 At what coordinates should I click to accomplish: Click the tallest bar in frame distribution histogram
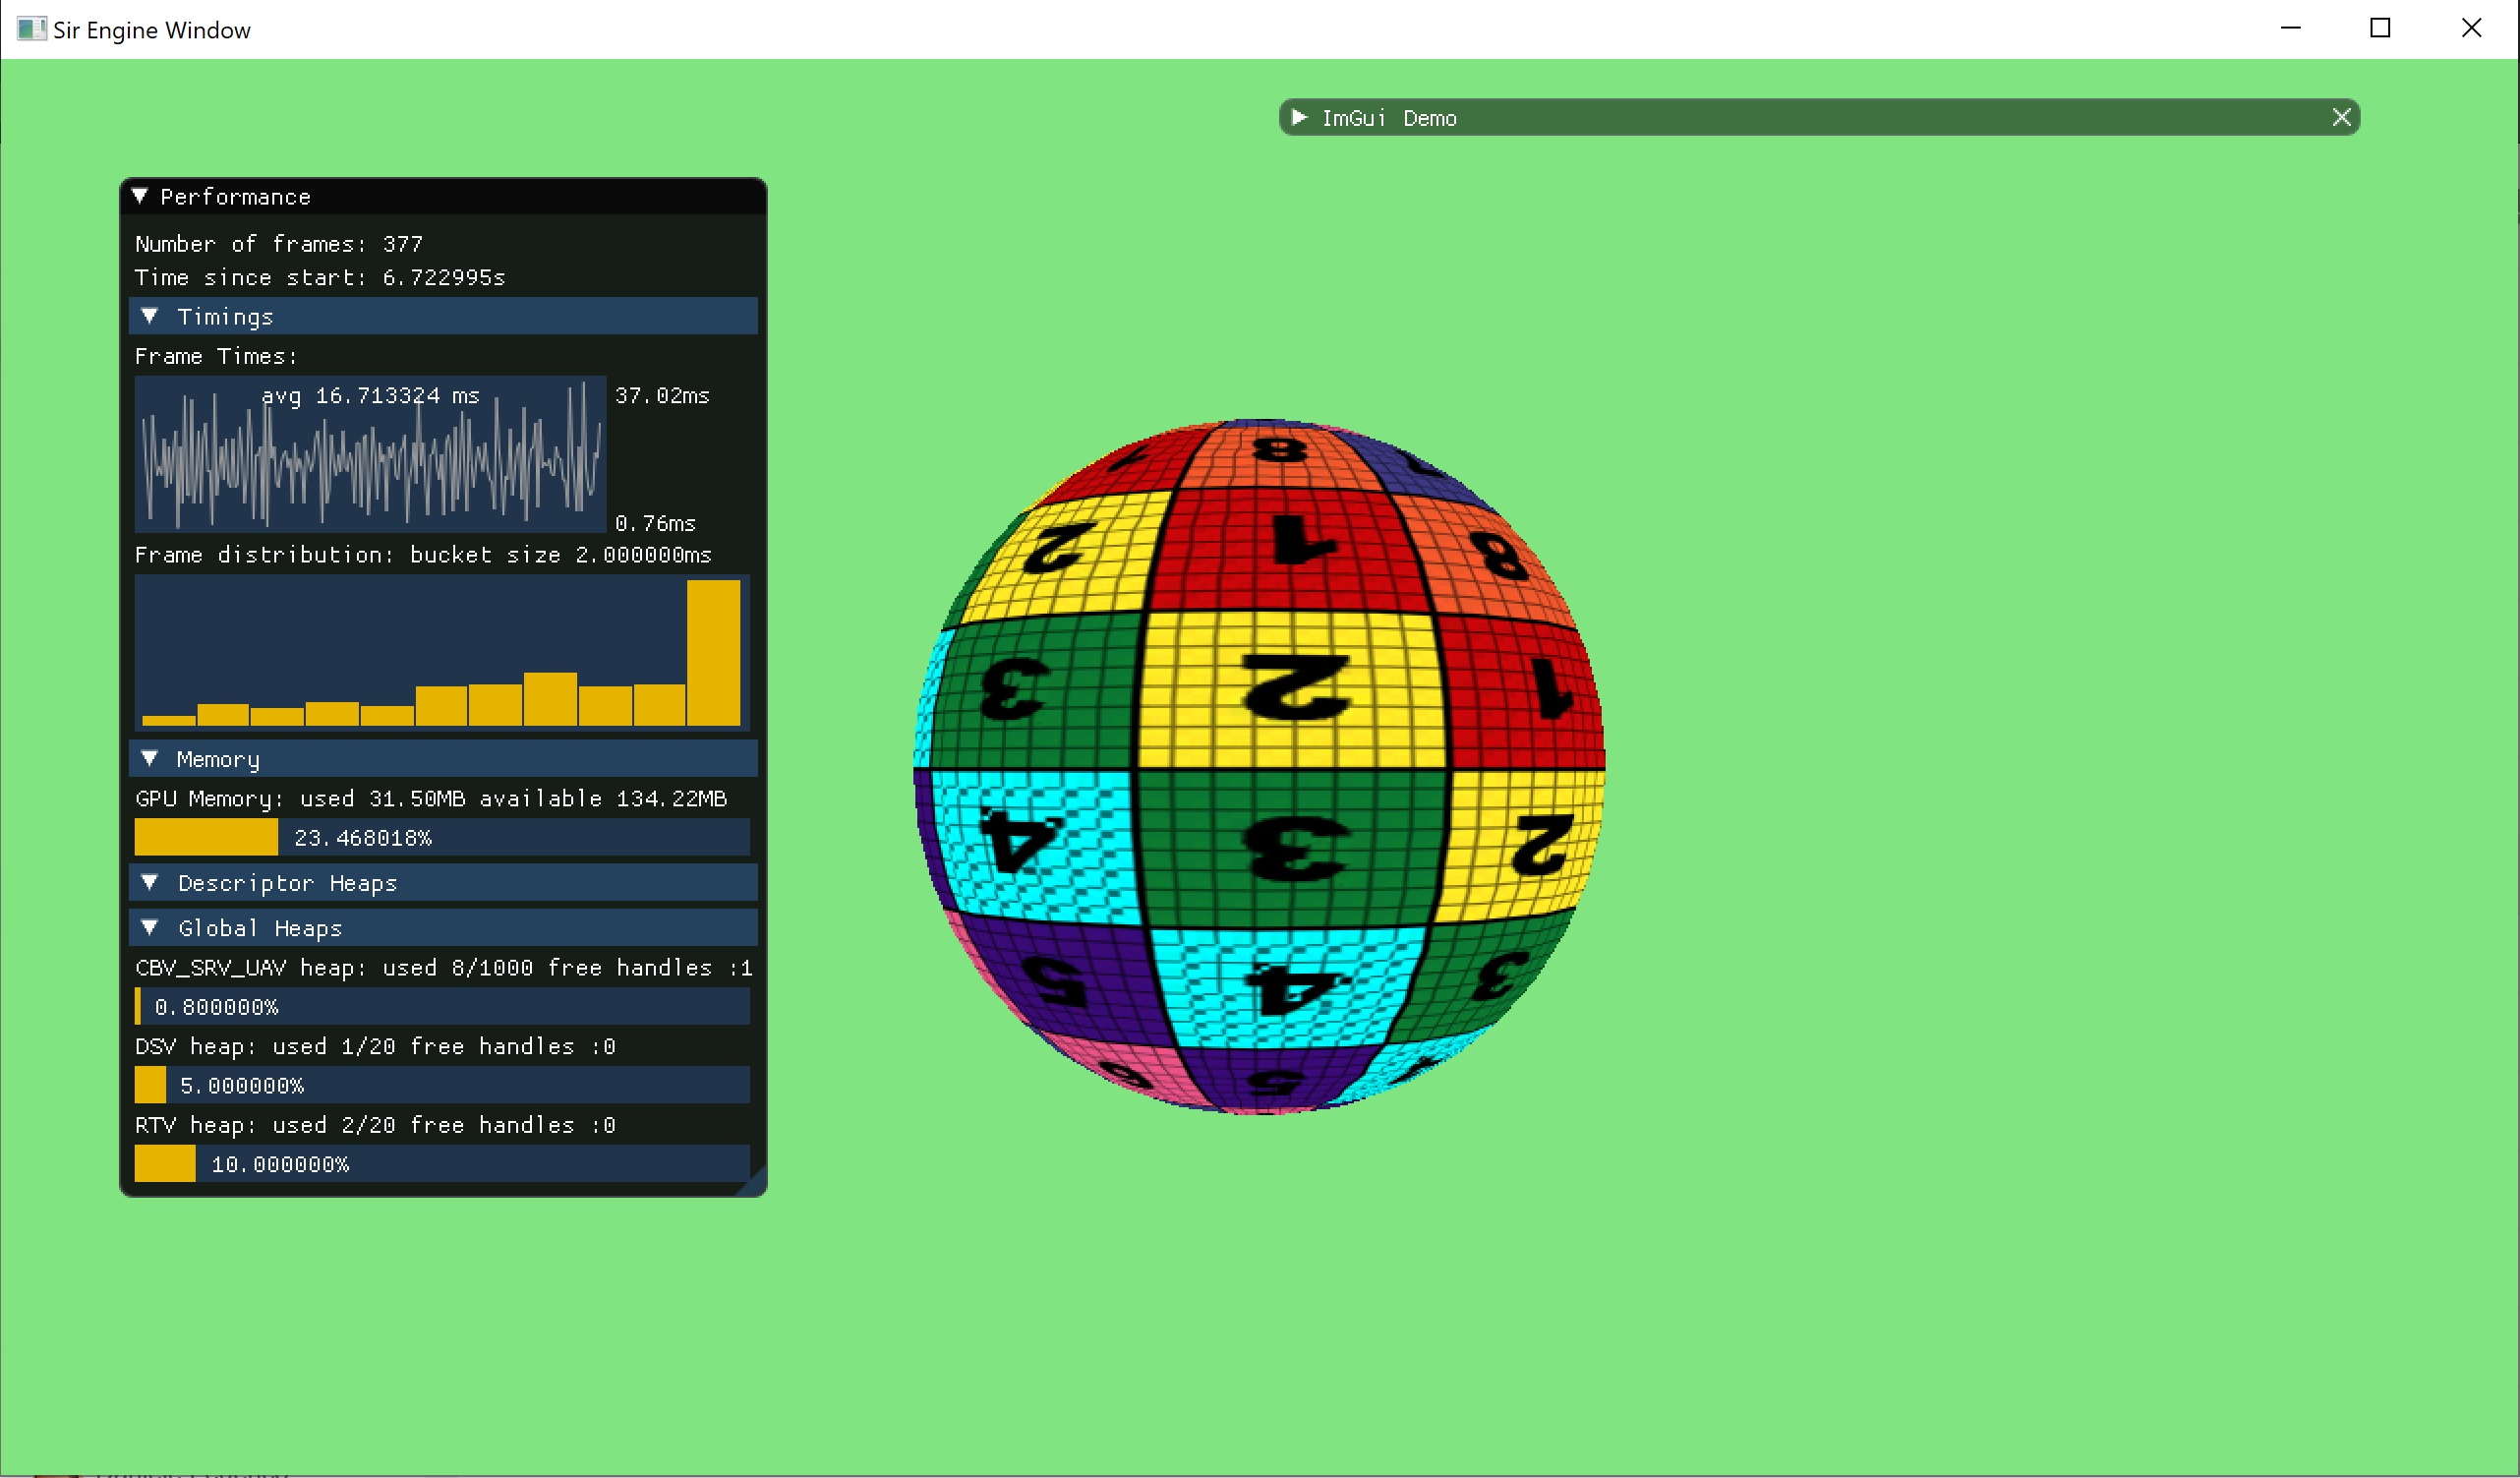[x=713, y=654]
